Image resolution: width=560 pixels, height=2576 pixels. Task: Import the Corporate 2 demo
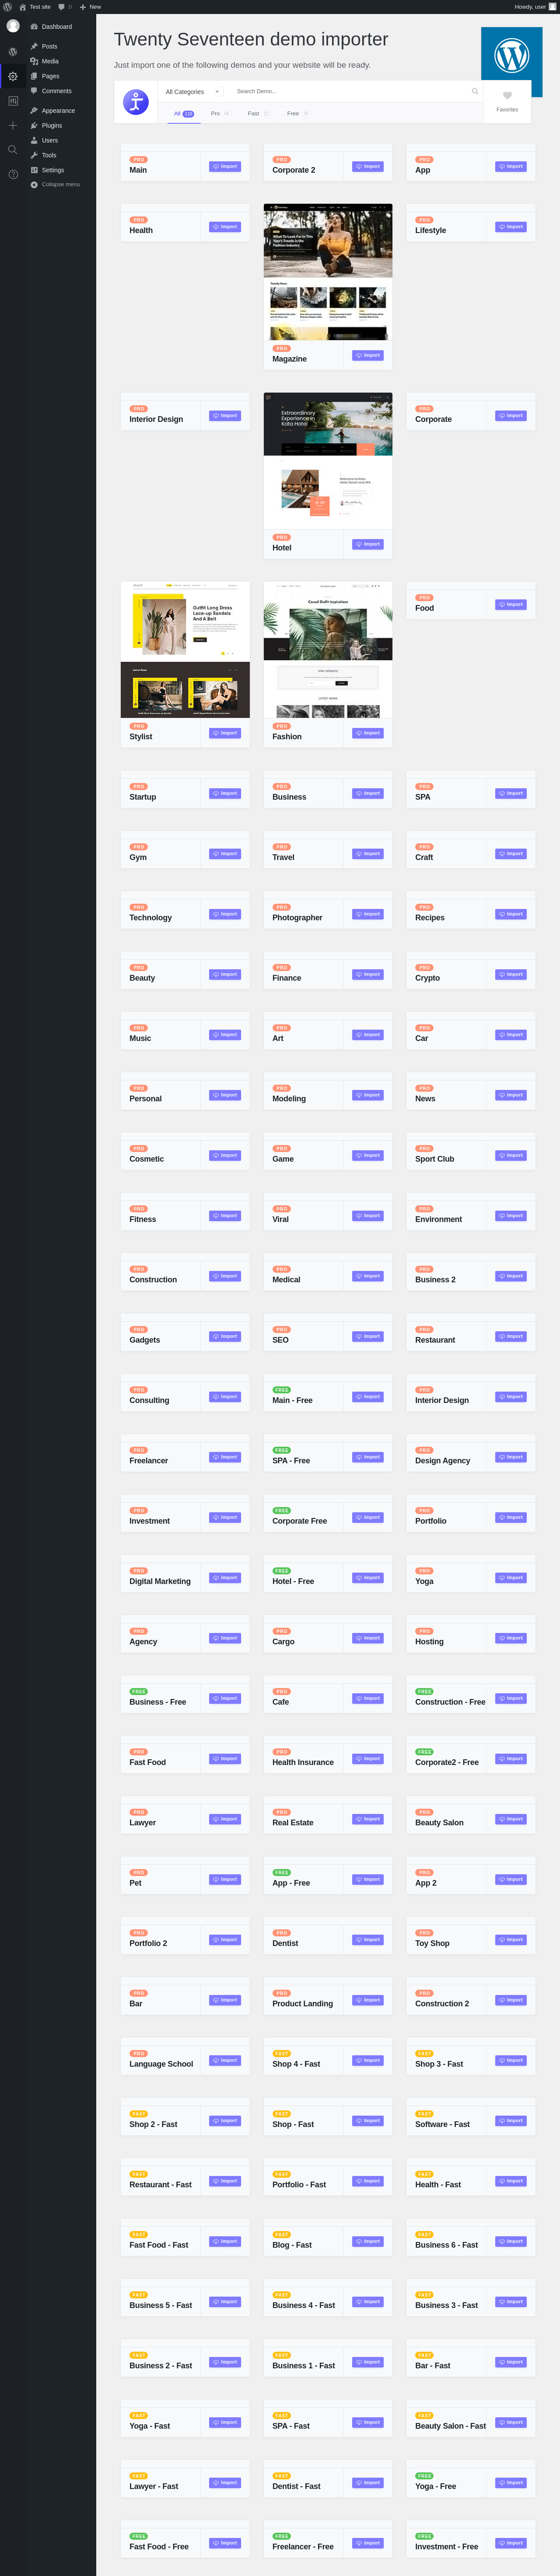pyautogui.click(x=368, y=166)
